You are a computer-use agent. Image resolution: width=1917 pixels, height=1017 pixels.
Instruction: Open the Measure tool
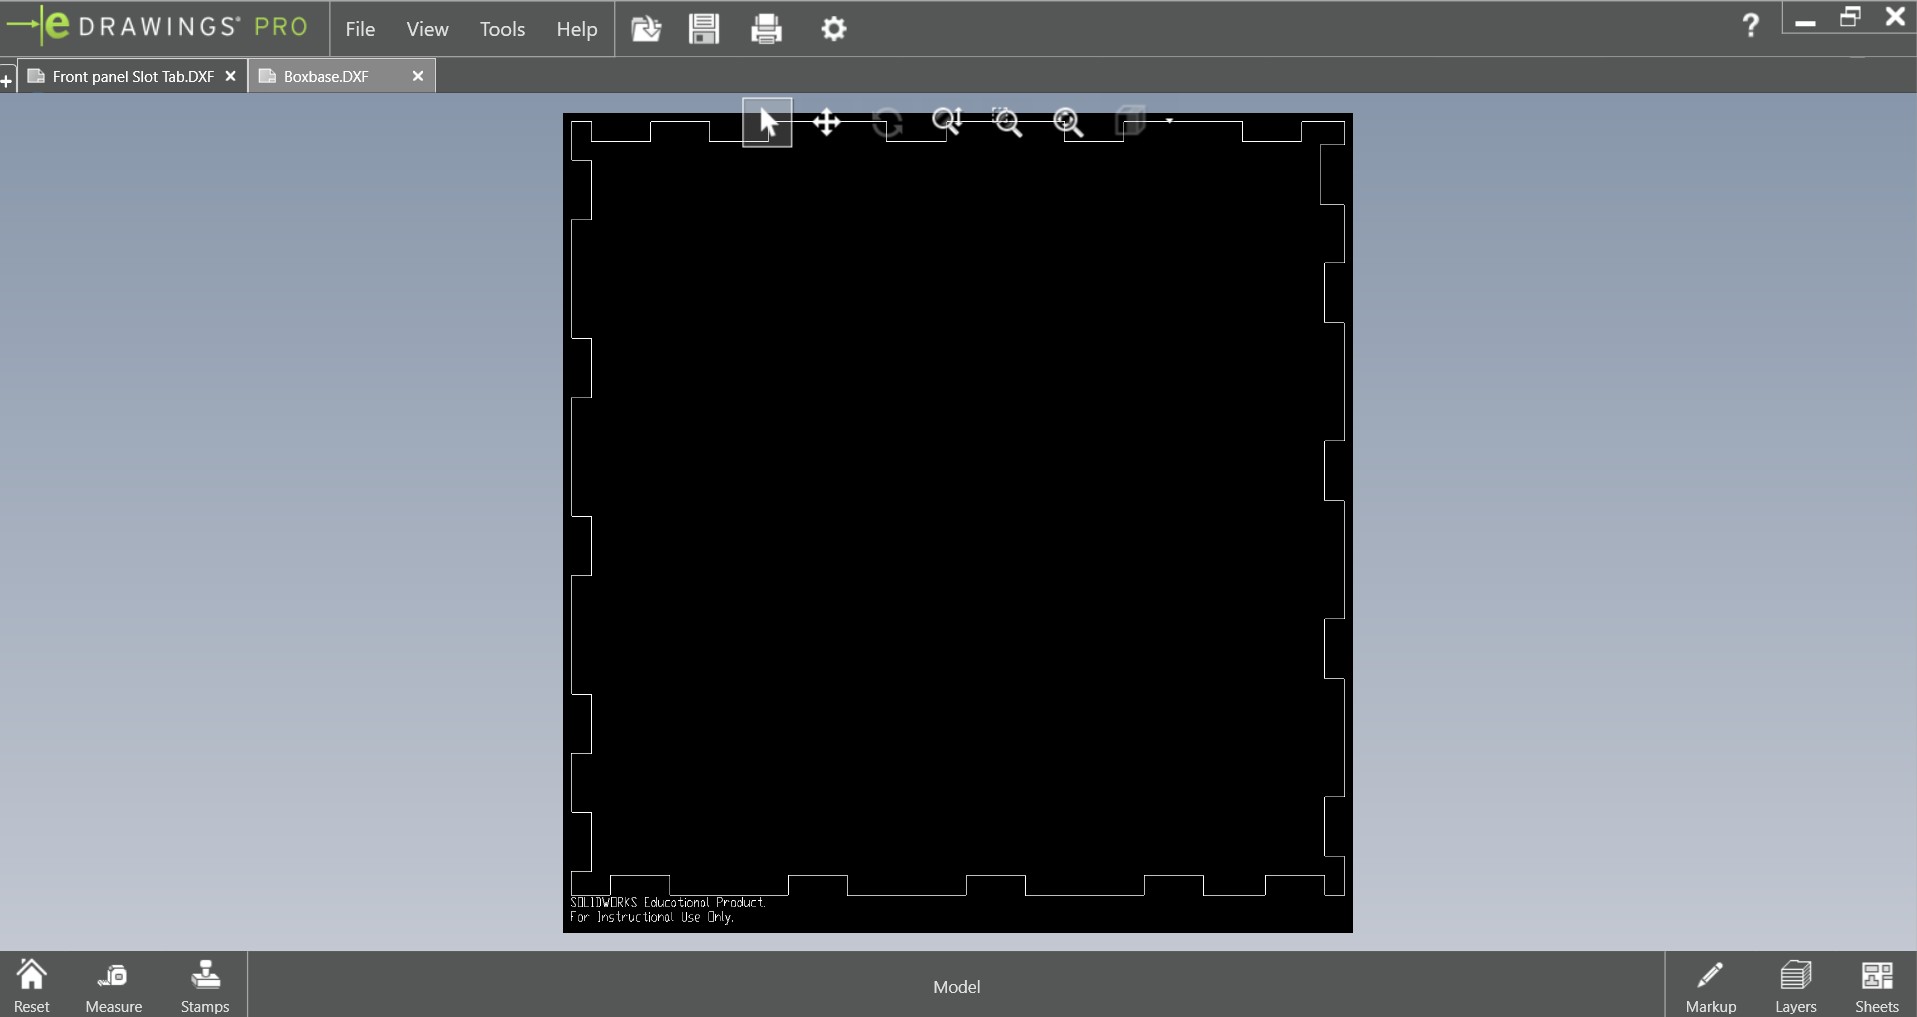coord(113,986)
